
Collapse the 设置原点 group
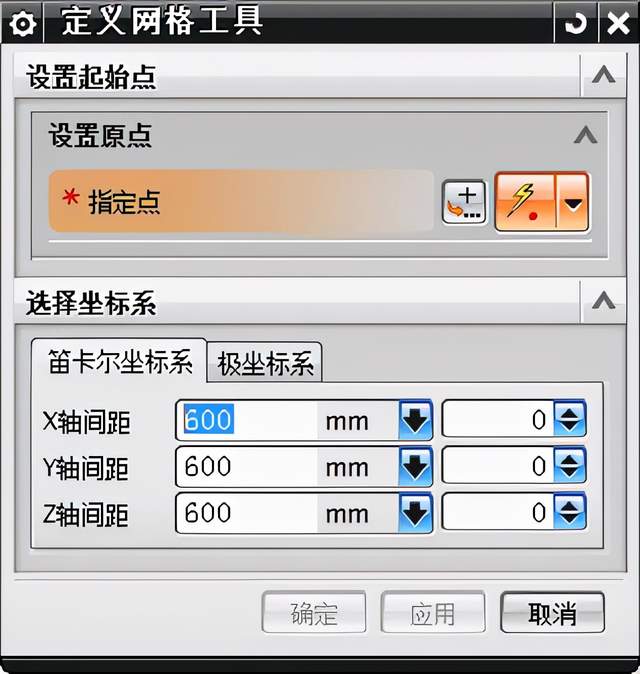[585, 135]
